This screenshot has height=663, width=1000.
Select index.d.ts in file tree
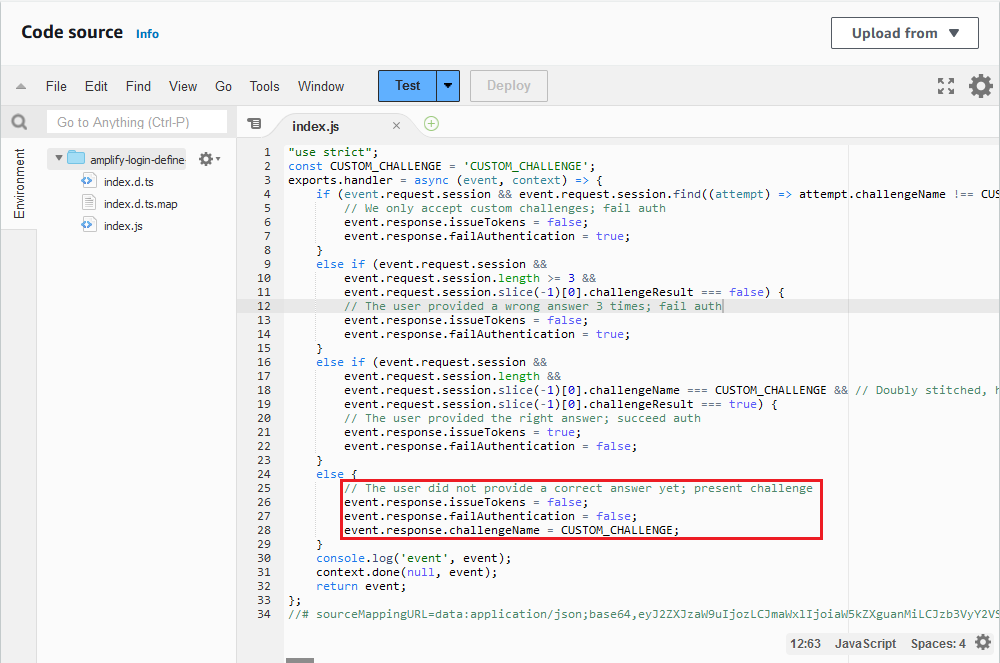click(128, 182)
